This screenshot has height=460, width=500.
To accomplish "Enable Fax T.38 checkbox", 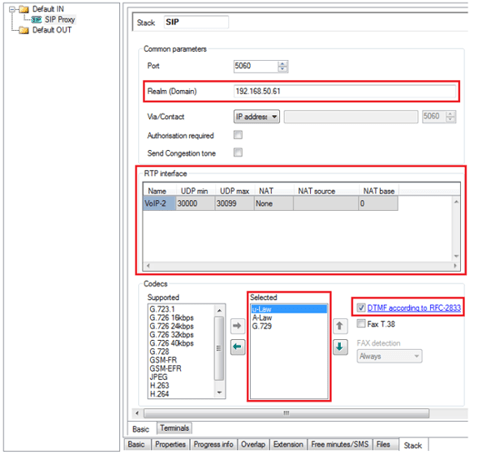I will [x=361, y=323].
